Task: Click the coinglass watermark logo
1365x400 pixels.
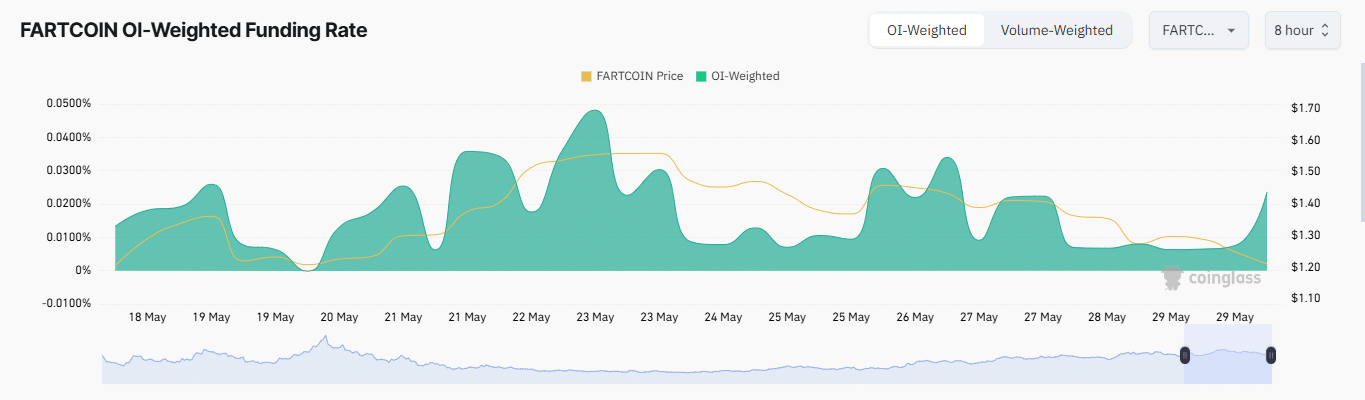Action: (x=1210, y=277)
